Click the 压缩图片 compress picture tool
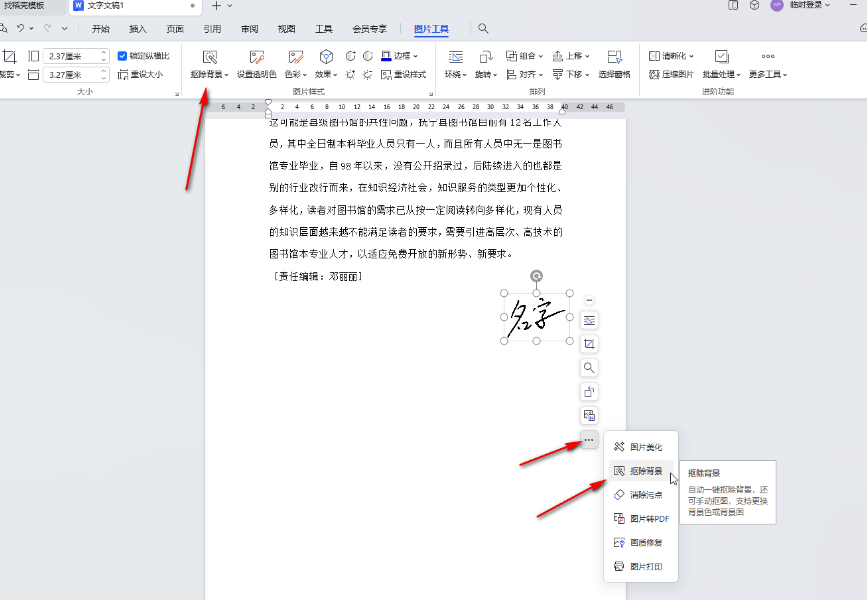The height and width of the screenshot is (600, 867). click(x=671, y=74)
